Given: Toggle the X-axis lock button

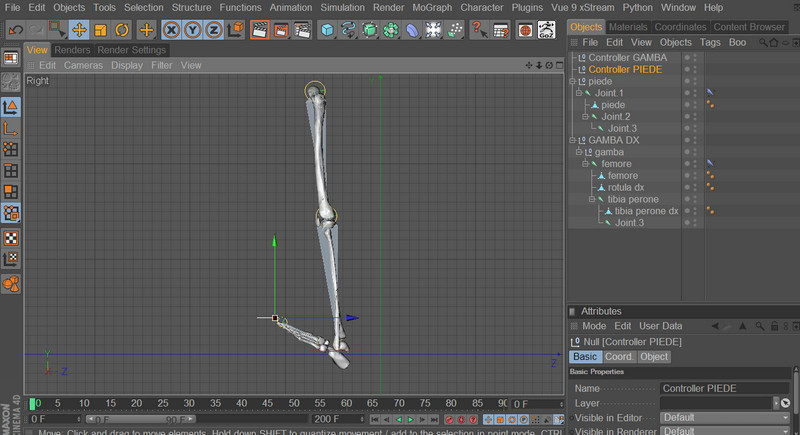Looking at the screenshot, I should (172, 30).
